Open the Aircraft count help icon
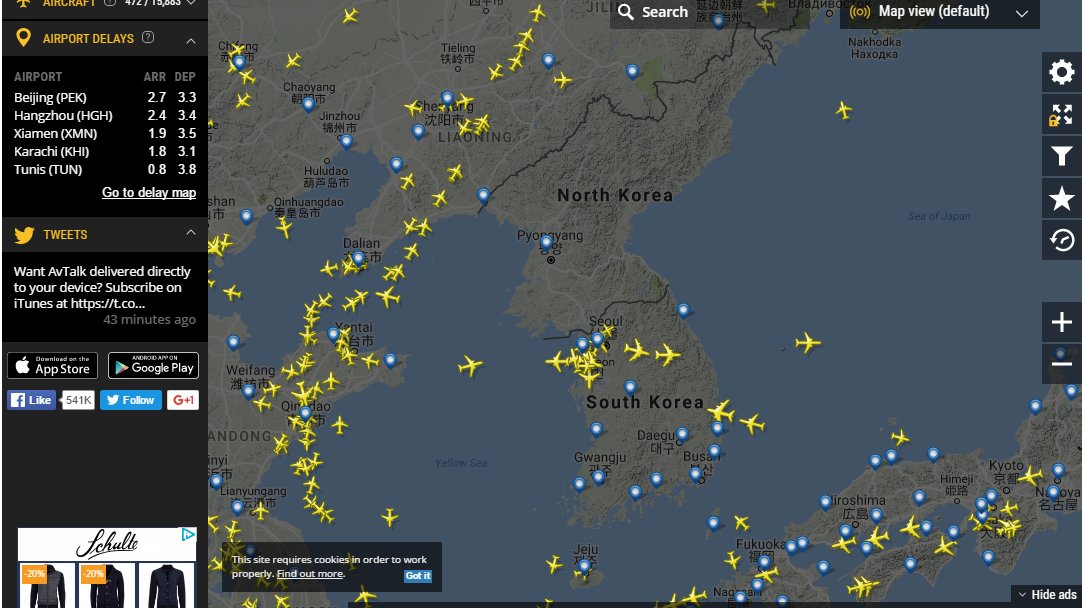The image size is (1085, 608). [110, 3]
